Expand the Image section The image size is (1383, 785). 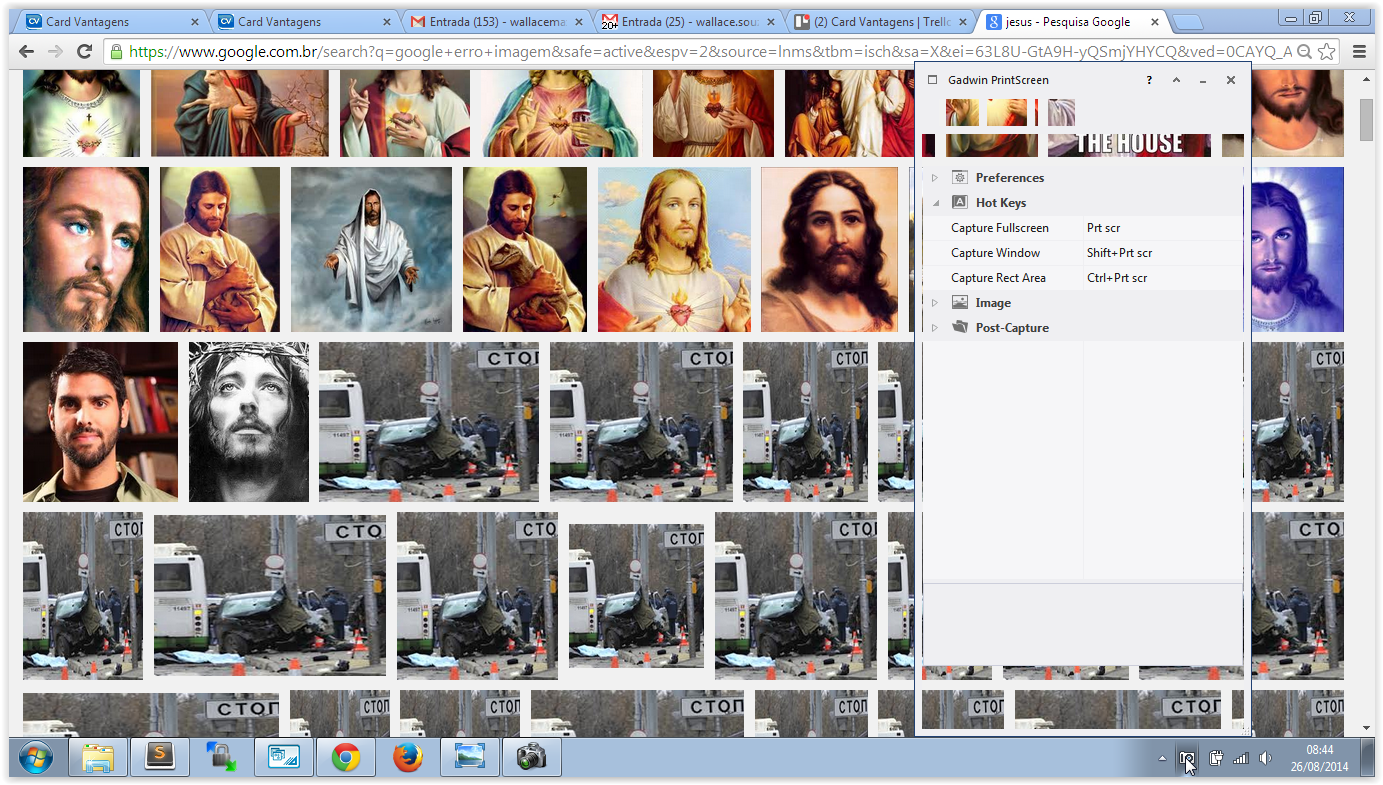[935, 302]
